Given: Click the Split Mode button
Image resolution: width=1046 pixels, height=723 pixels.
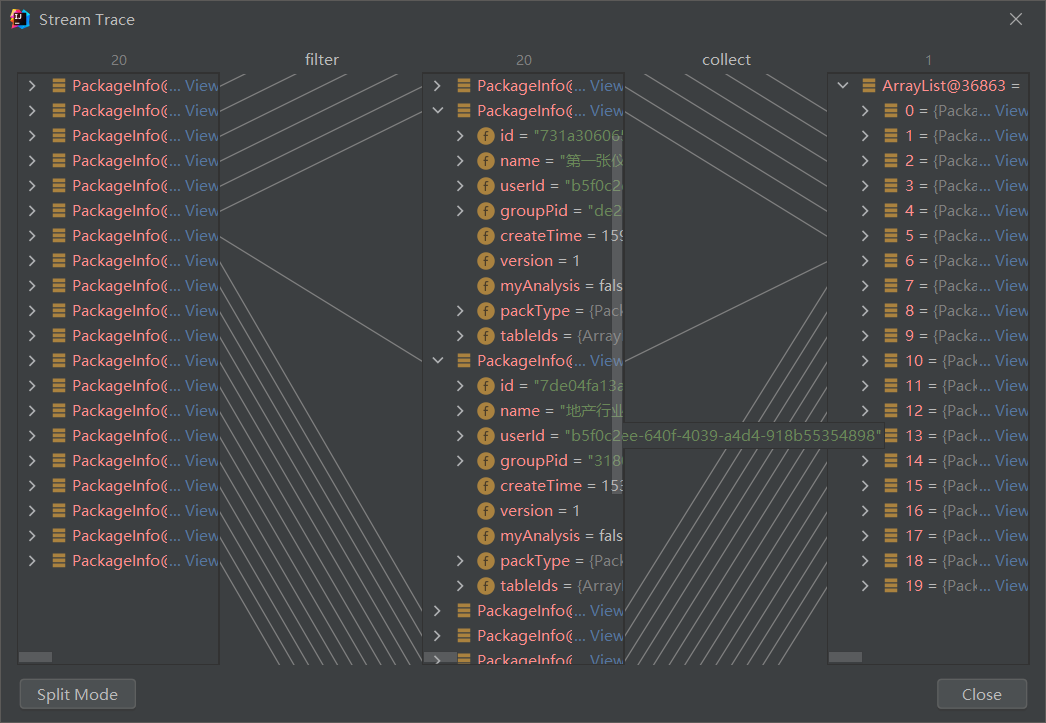Looking at the screenshot, I should 77,694.
